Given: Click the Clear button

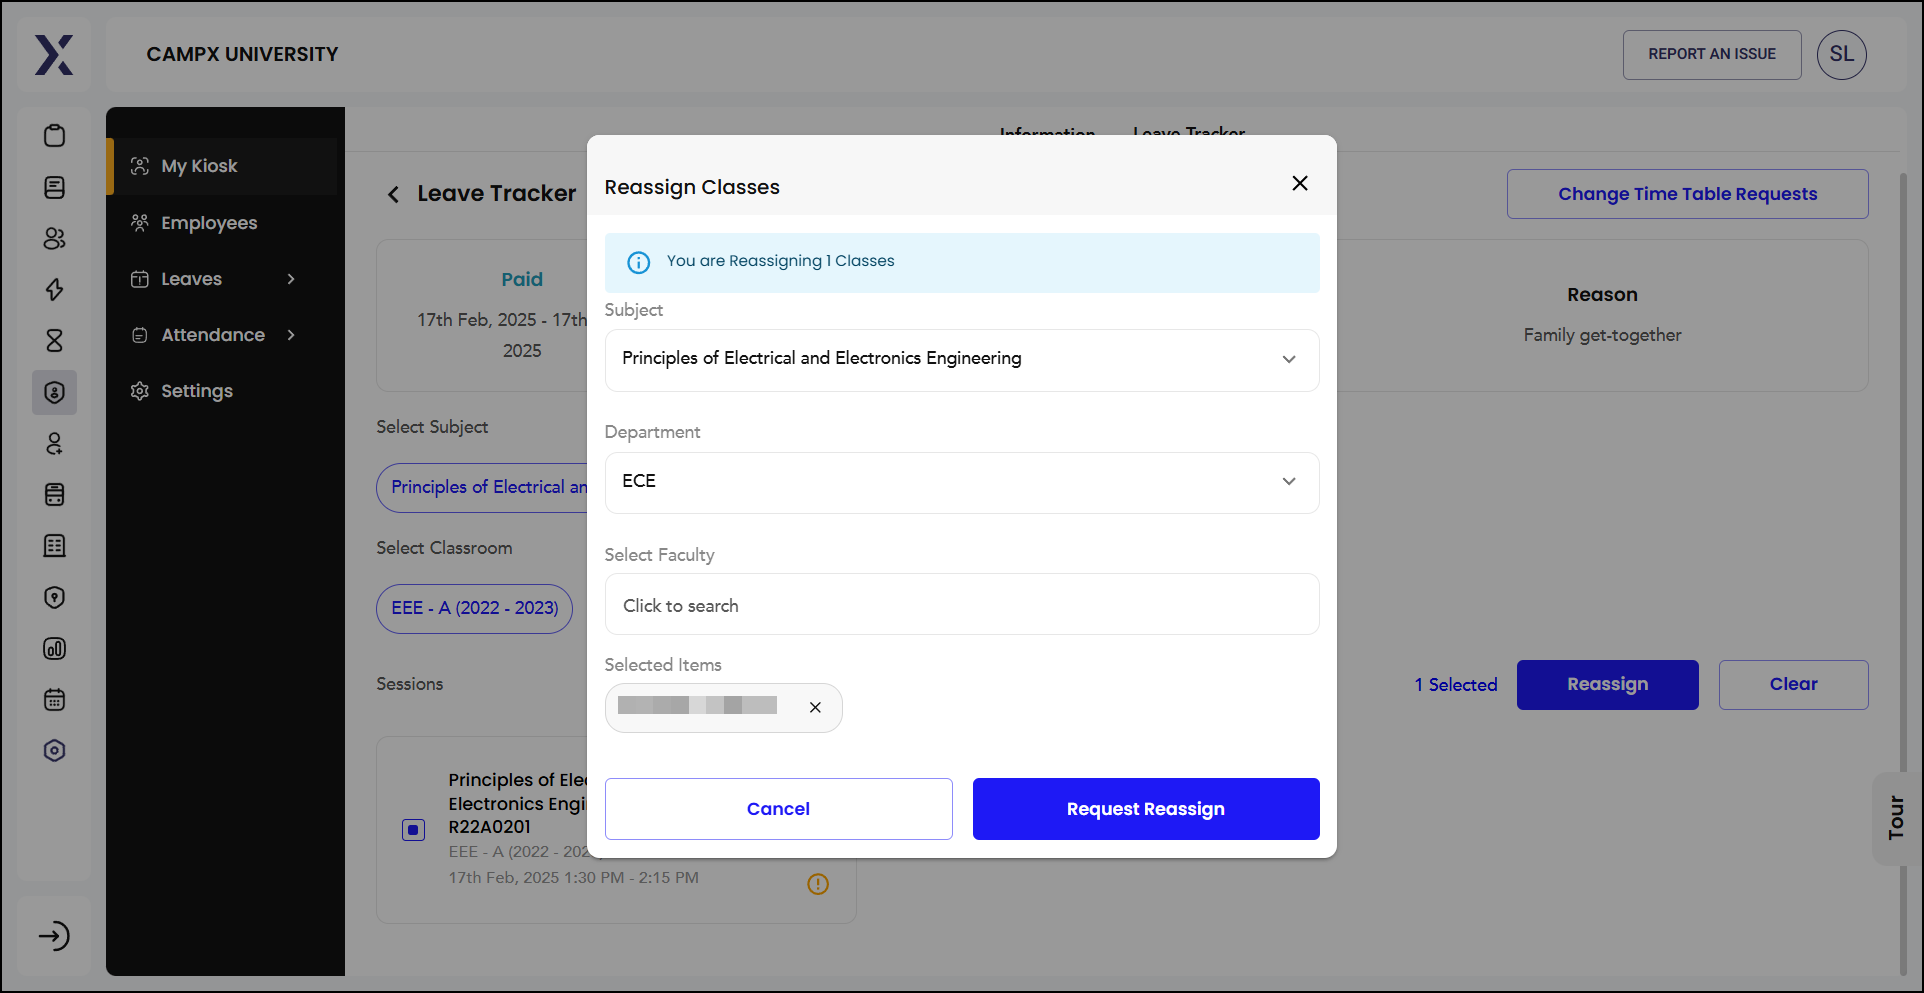Looking at the screenshot, I should [1793, 685].
